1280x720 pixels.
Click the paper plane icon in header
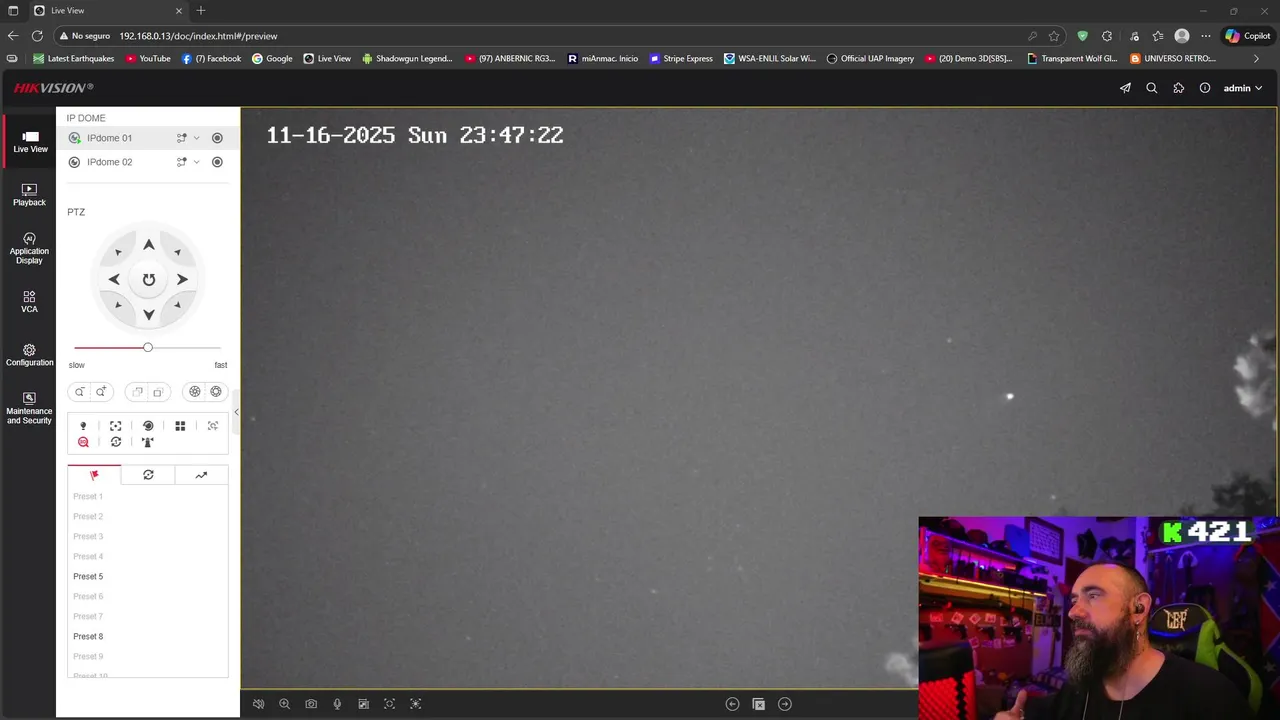1125,88
